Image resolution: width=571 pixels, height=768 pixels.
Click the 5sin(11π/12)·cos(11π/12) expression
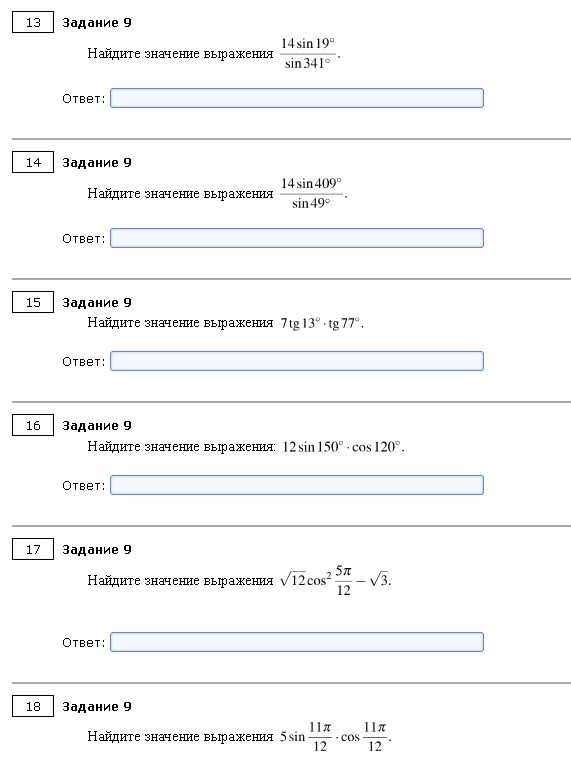tap(334, 737)
